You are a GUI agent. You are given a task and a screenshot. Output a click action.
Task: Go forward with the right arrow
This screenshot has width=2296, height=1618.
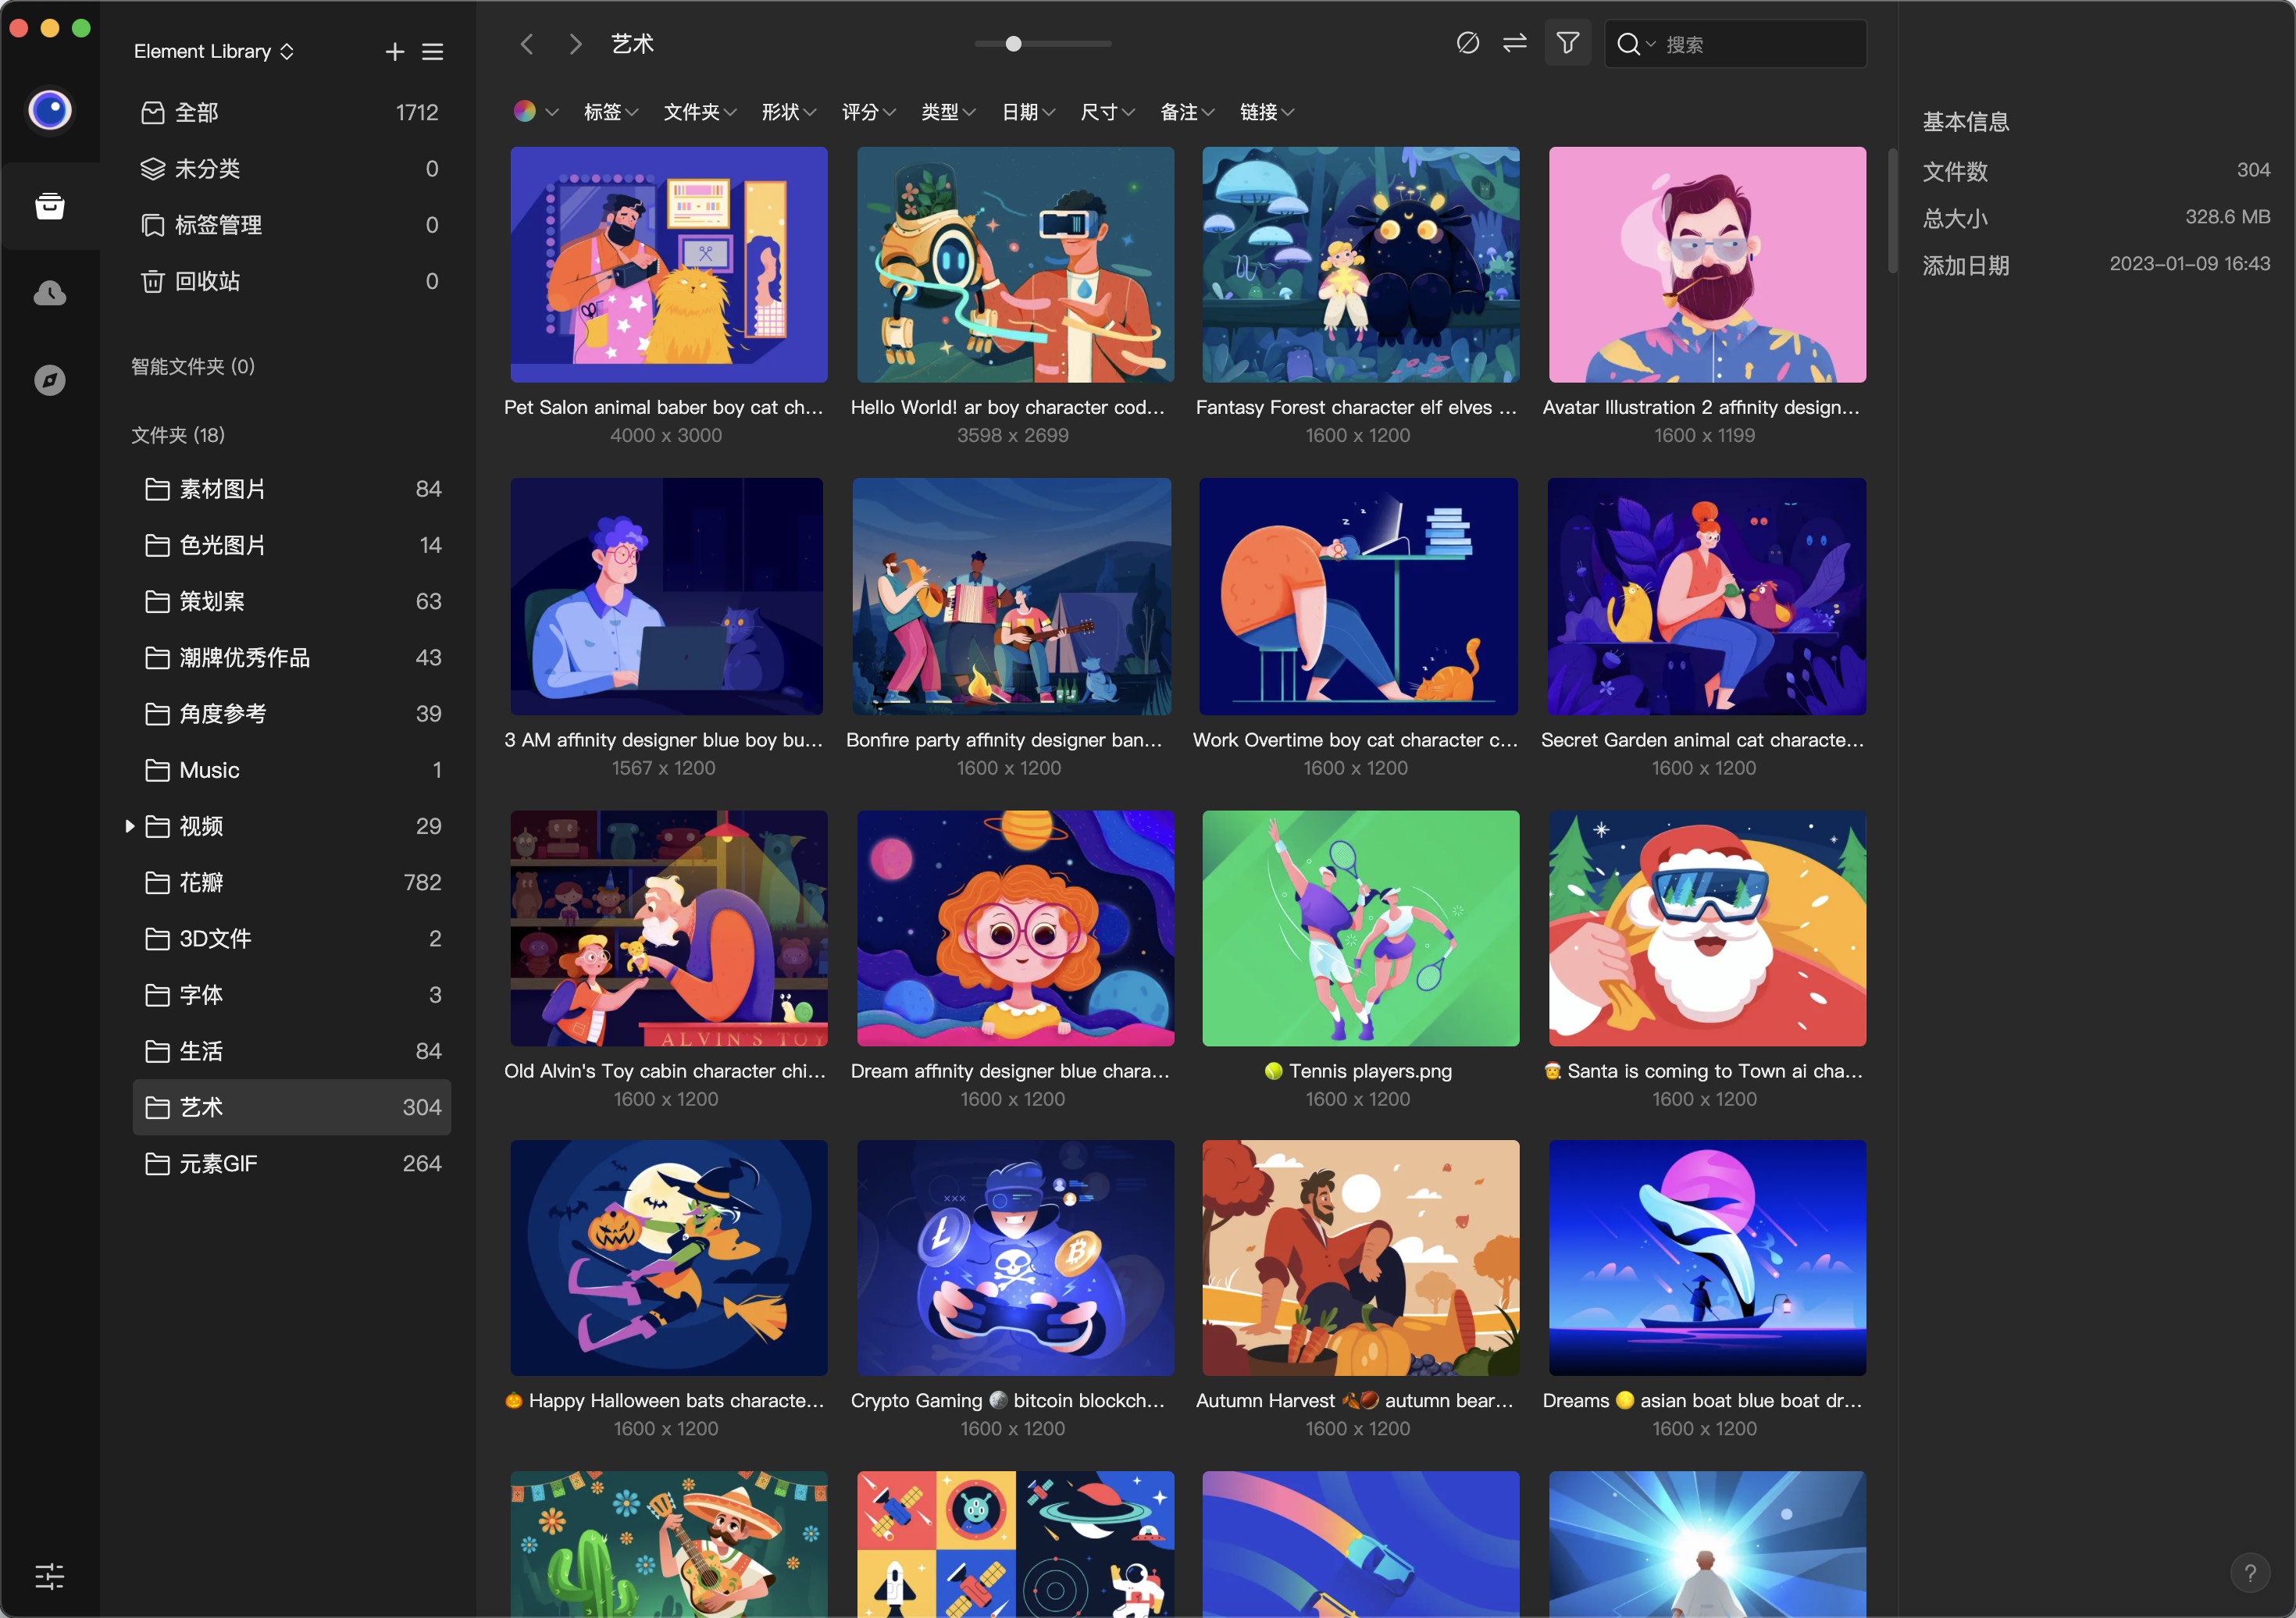click(x=575, y=44)
